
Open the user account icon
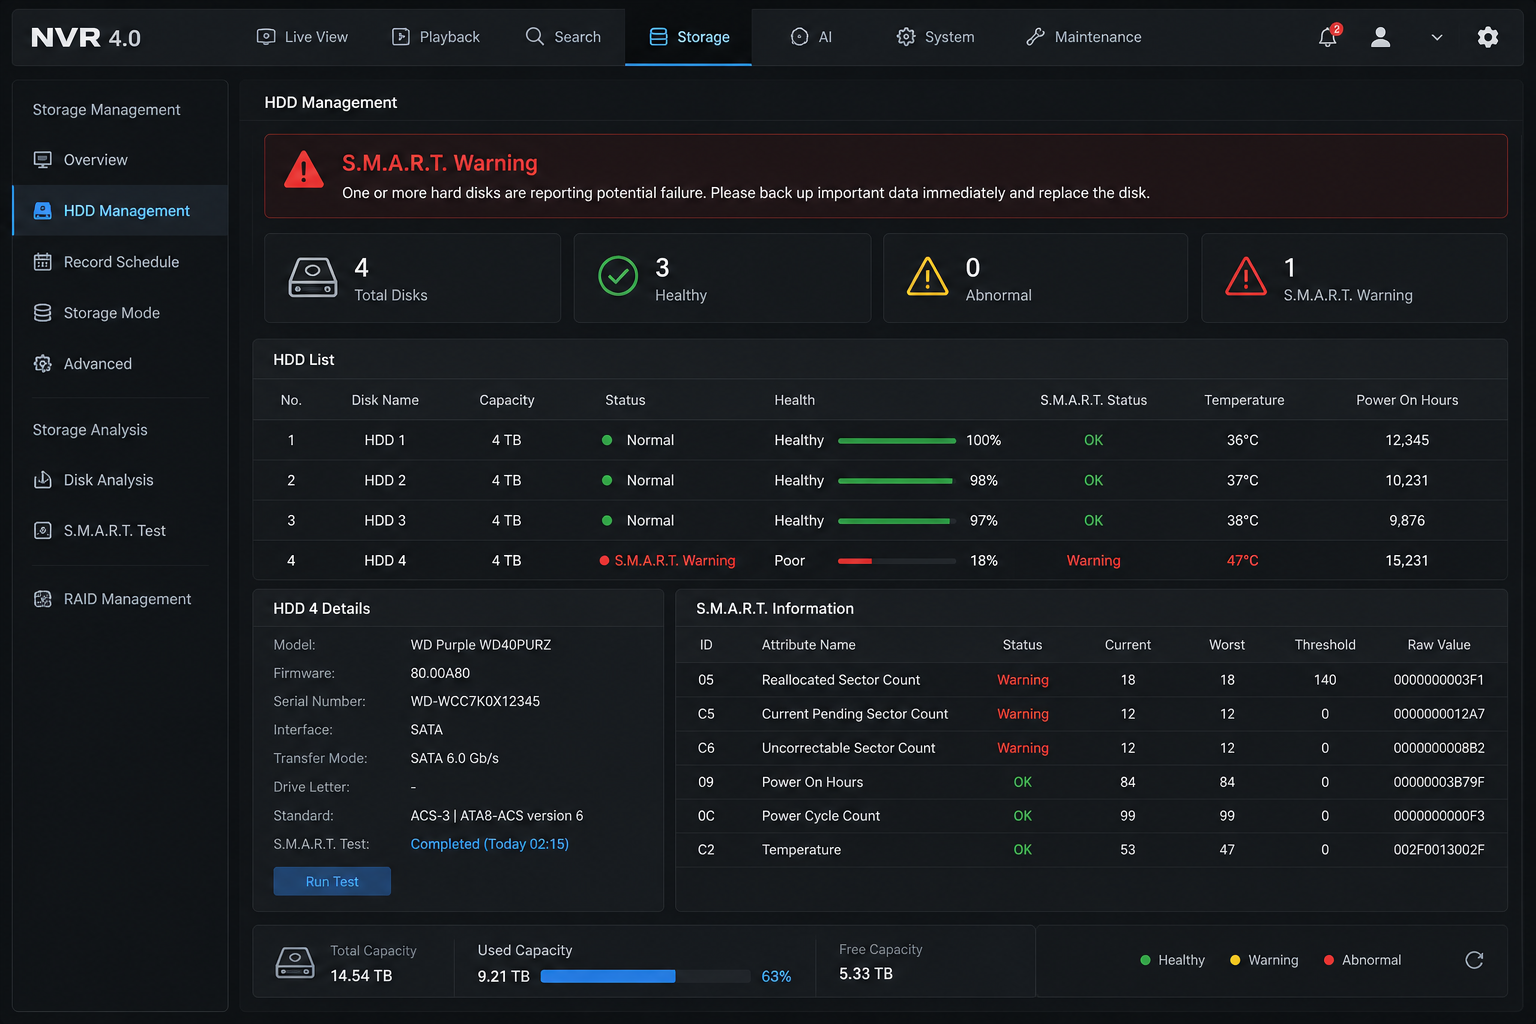[x=1380, y=37]
